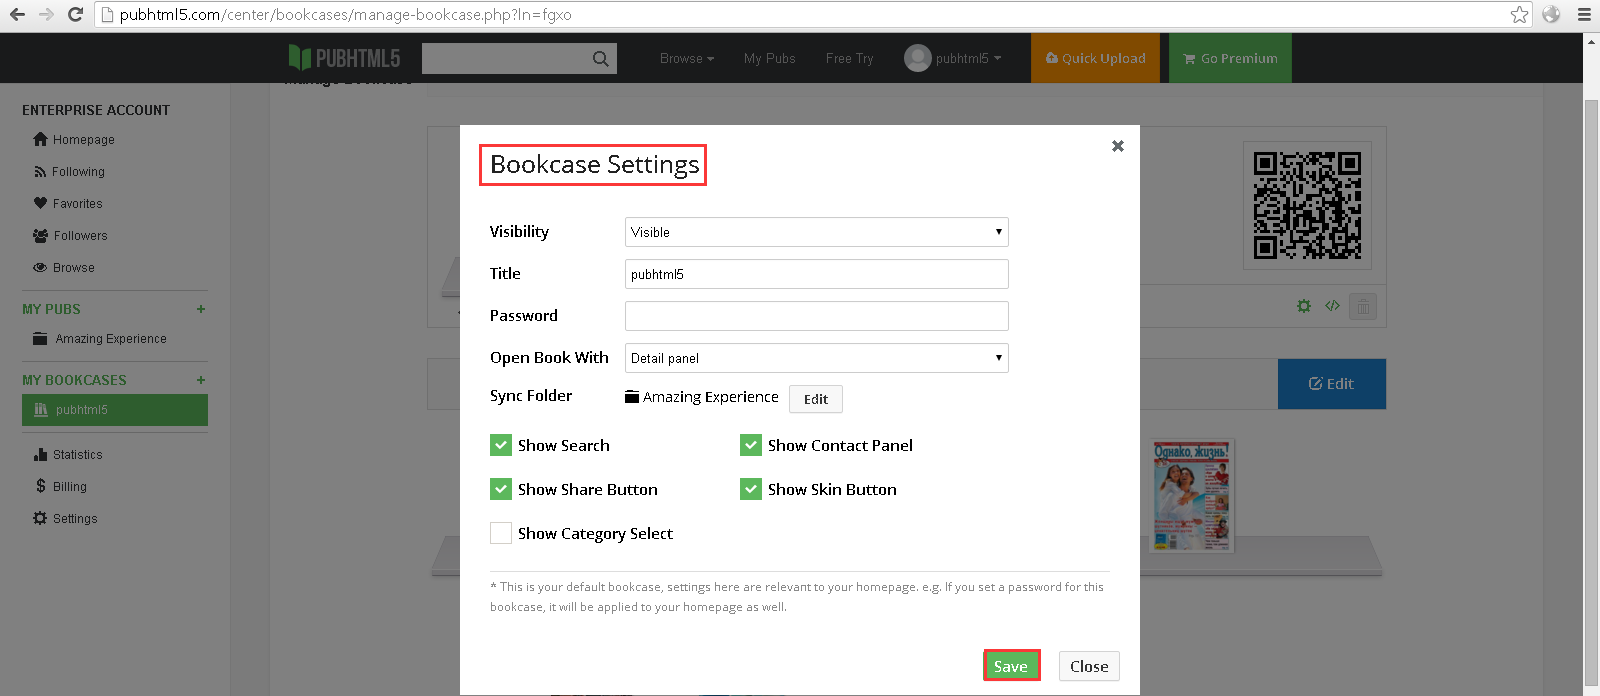The width and height of the screenshot is (1600, 696).
Task: Open the Amazing Experience folder in sidebar
Action: point(100,339)
